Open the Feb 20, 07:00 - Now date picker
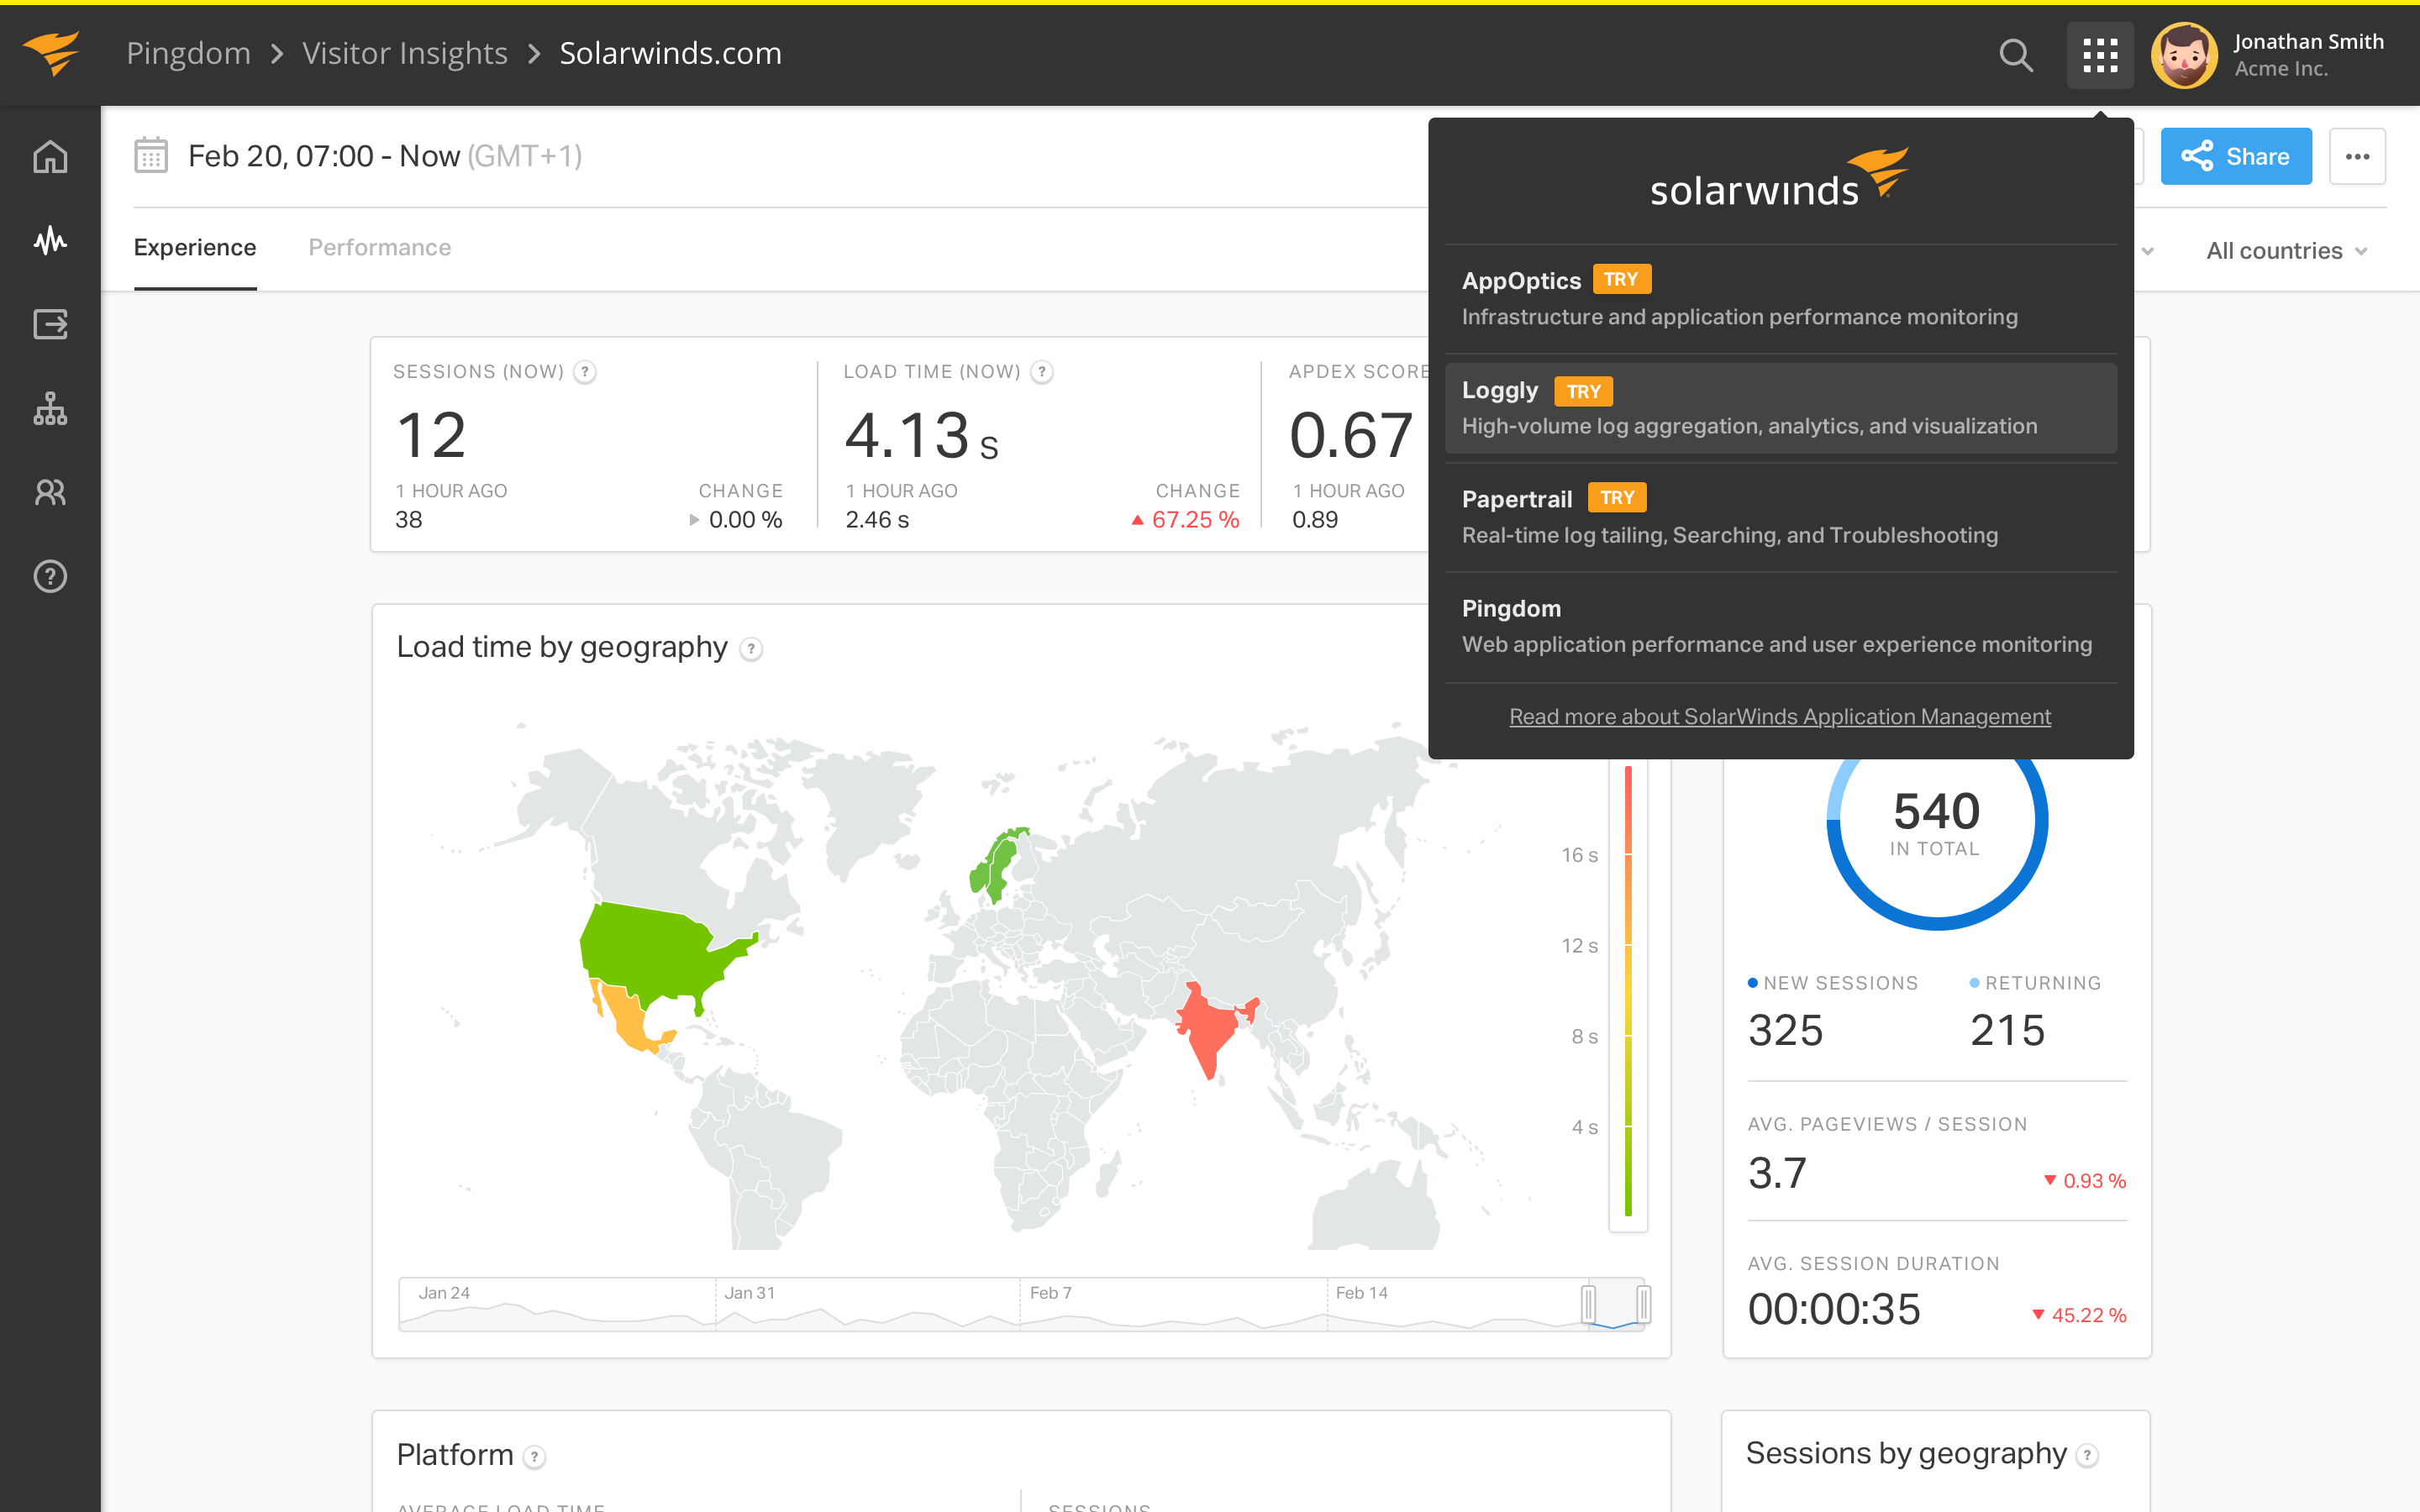Image resolution: width=2420 pixels, height=1512 pixels. [x=385, y=156]
